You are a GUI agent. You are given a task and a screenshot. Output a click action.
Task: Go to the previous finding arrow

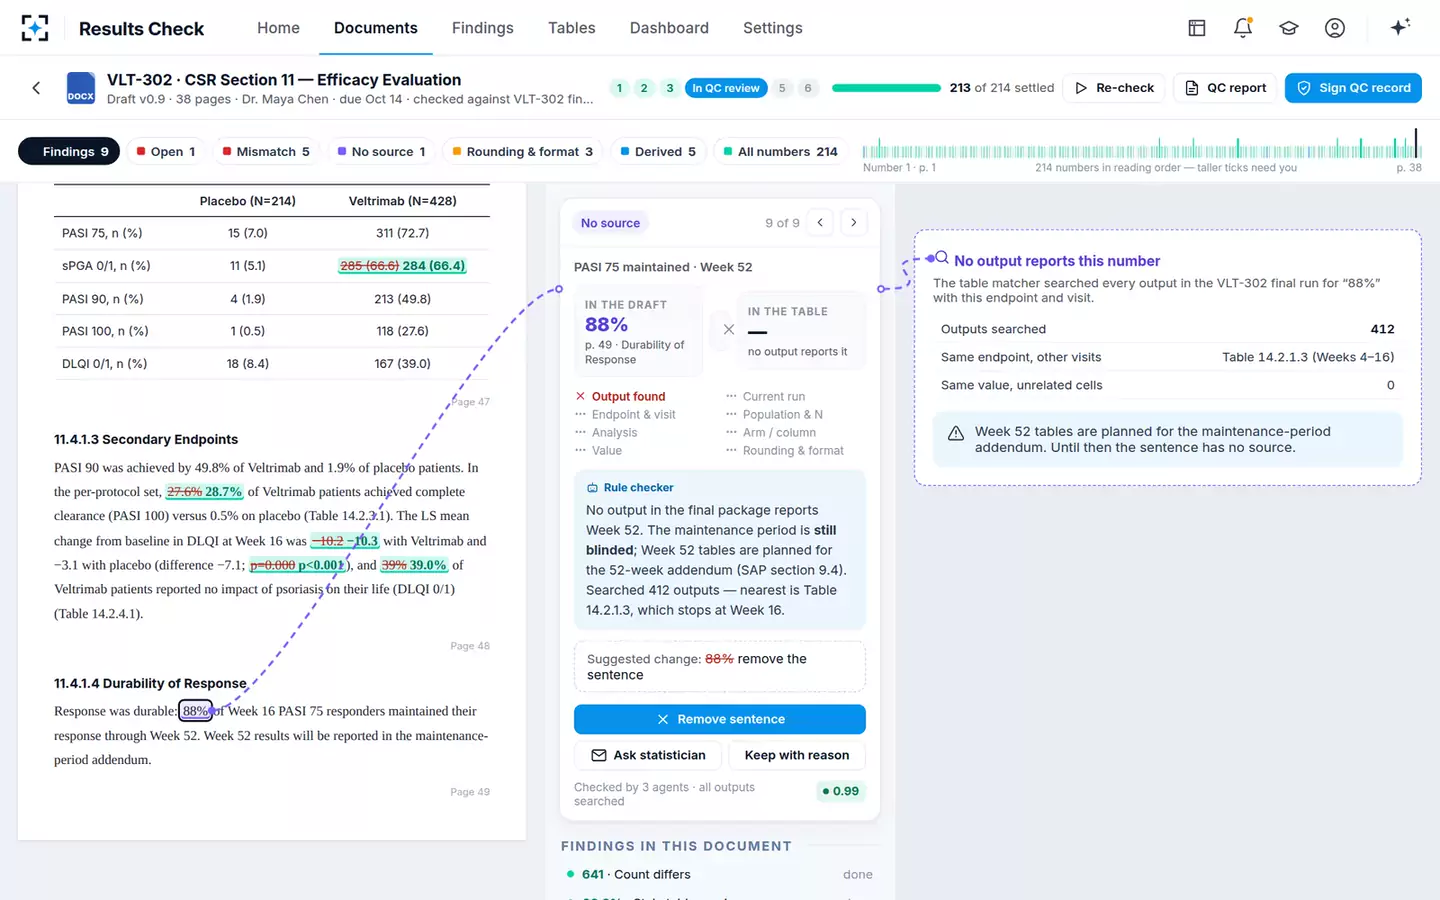(x=820, y=223)
